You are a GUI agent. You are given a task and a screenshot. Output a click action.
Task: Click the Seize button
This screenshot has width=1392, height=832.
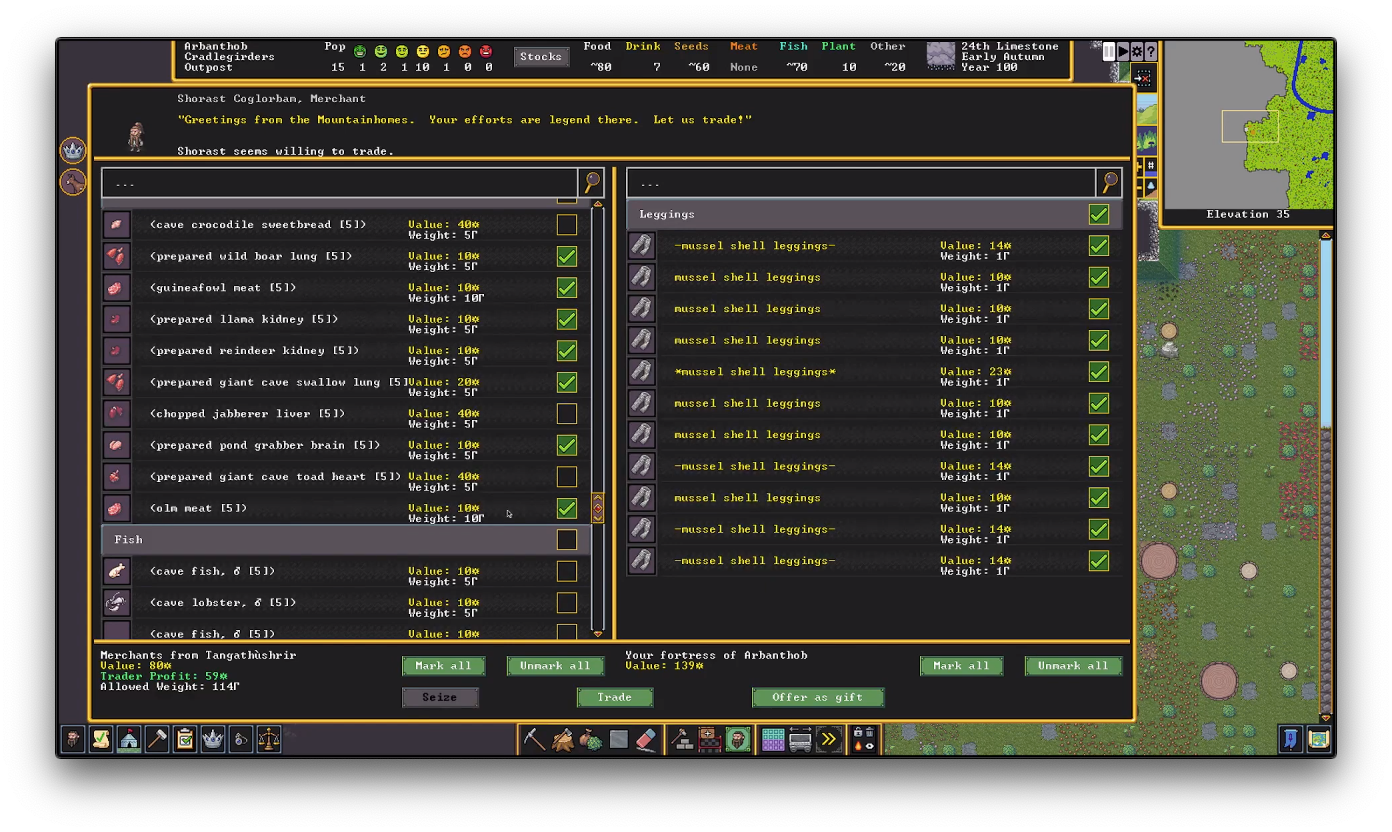coord(440,697)
